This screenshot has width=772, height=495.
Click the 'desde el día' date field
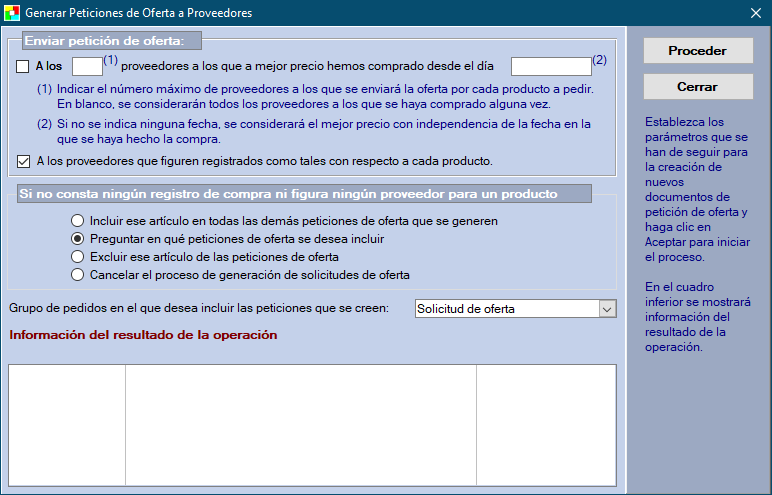click(551, 67)
